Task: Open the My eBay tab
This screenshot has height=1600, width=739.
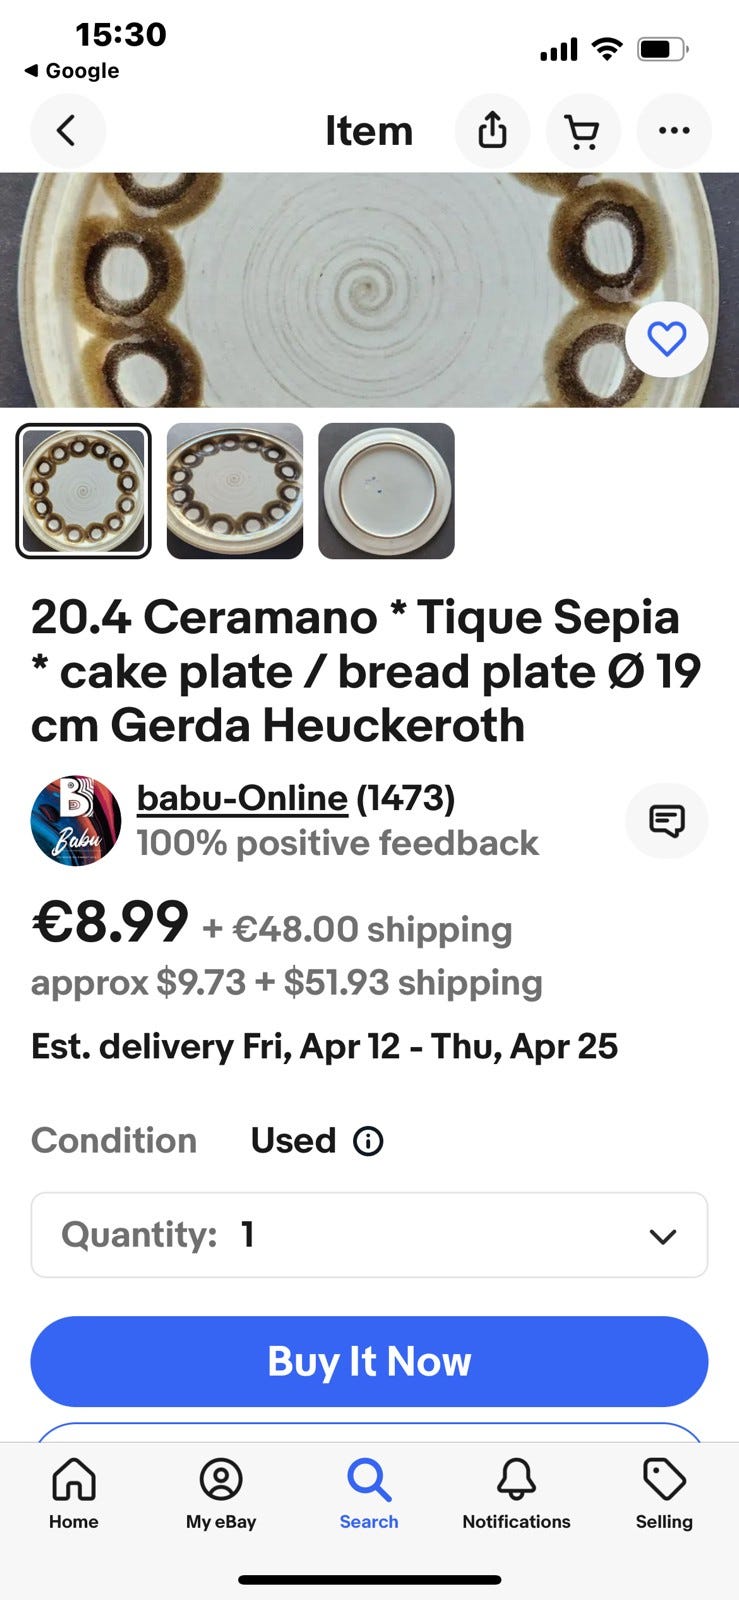Action: click(x=221, y=1493)
